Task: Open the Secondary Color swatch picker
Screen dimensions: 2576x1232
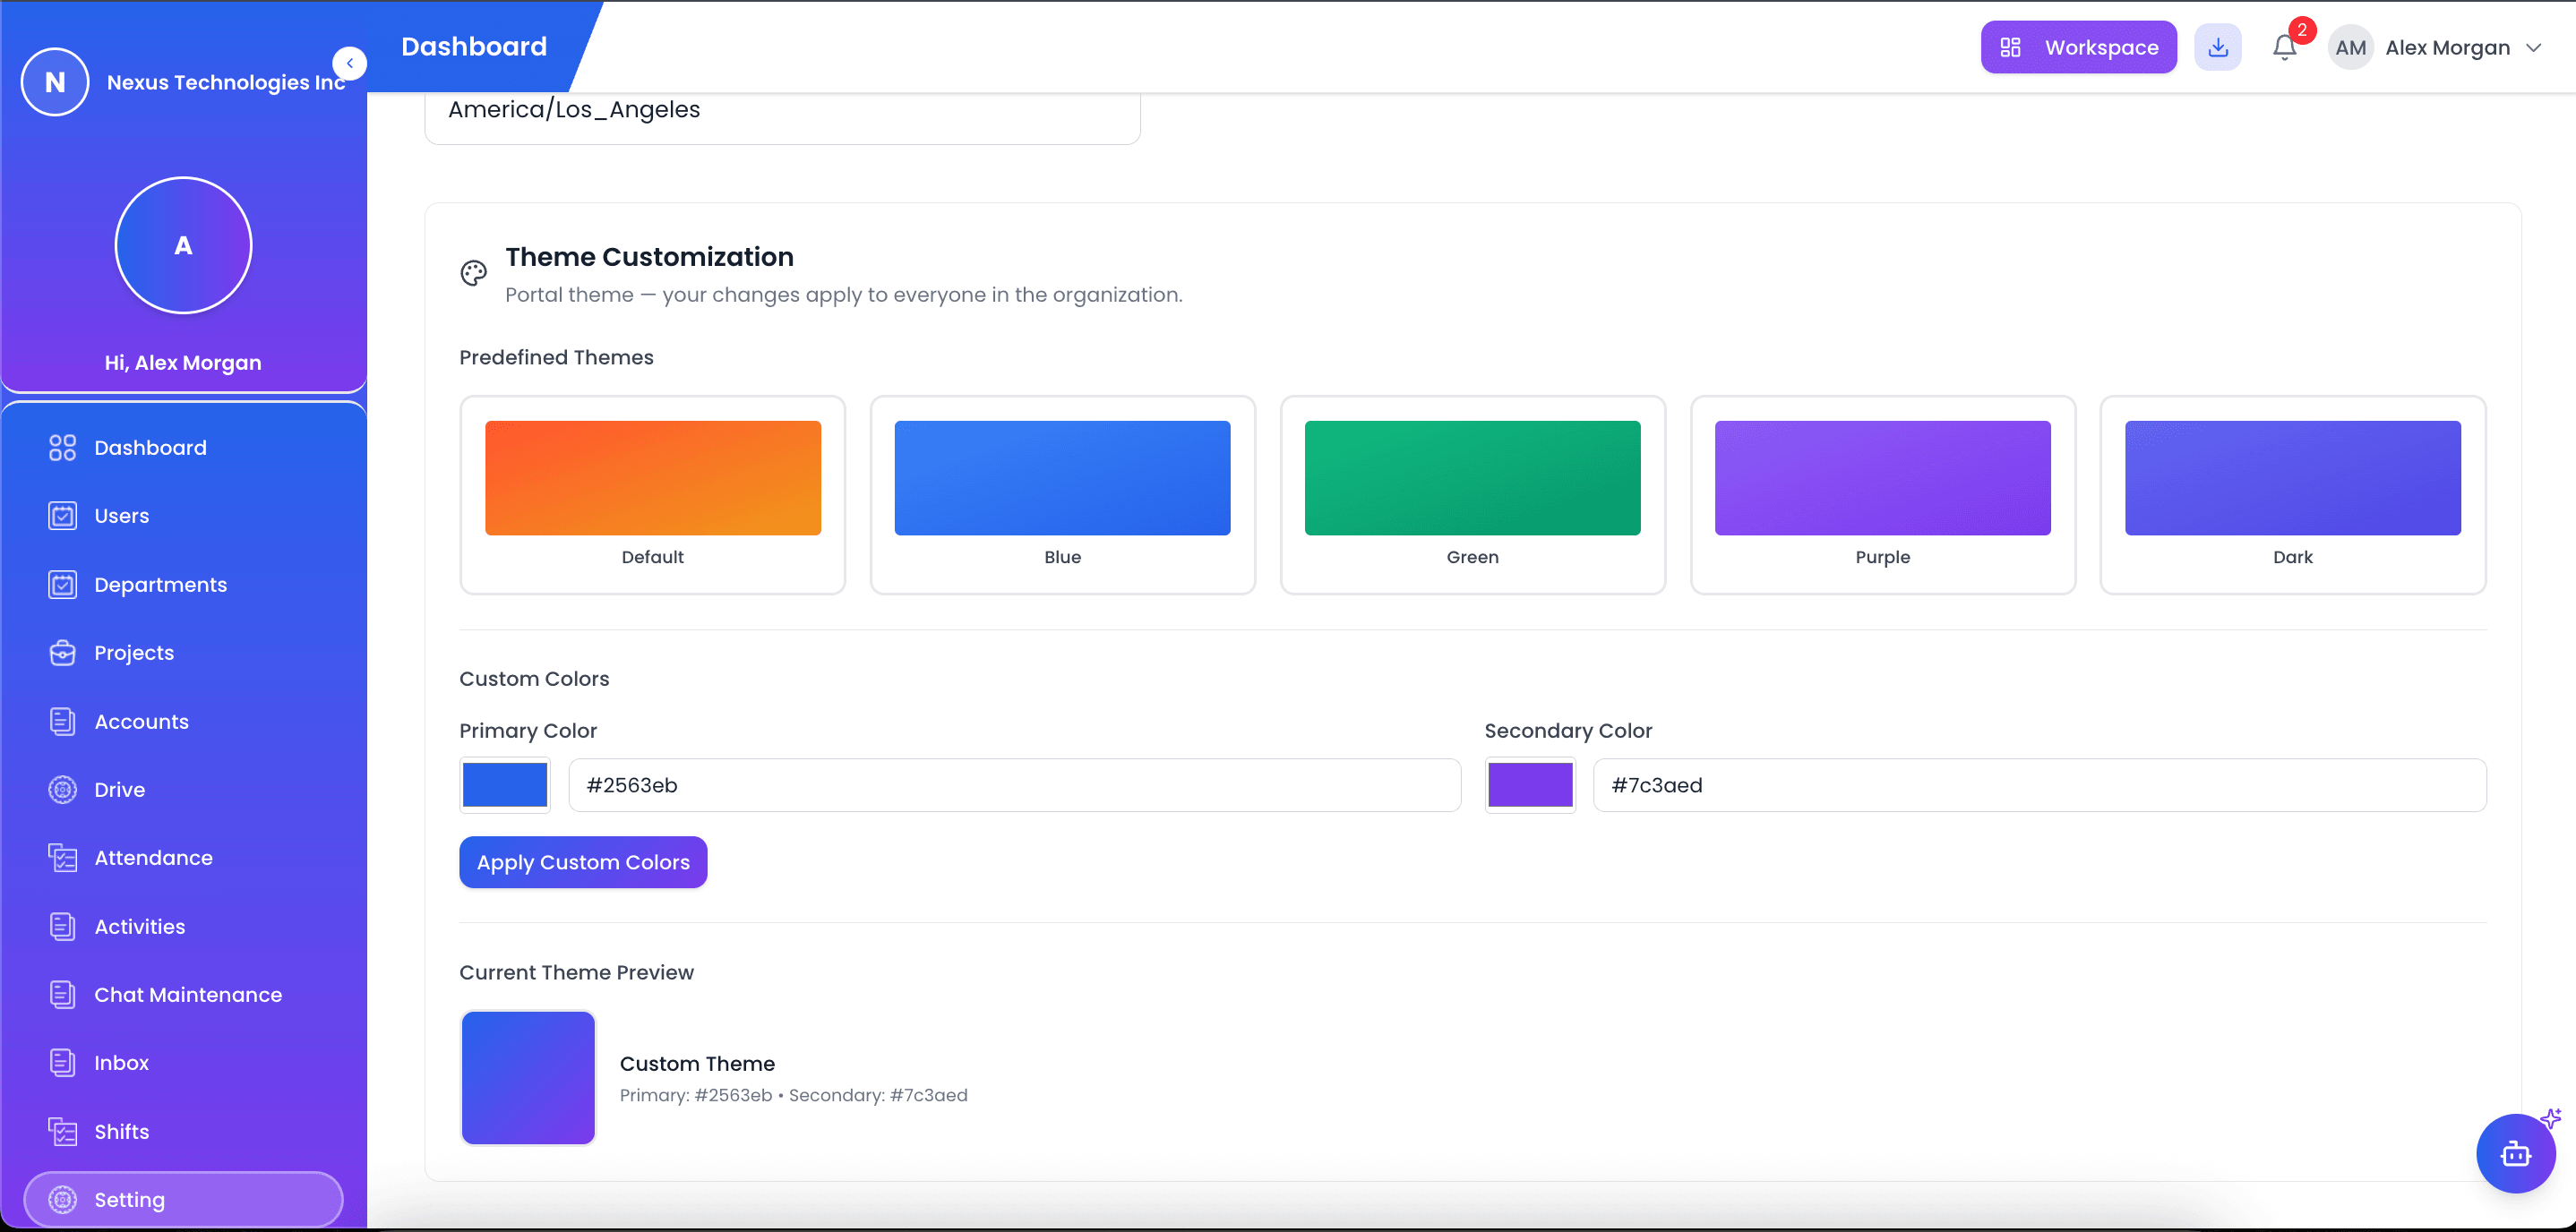Action: tap(1530, 785)
